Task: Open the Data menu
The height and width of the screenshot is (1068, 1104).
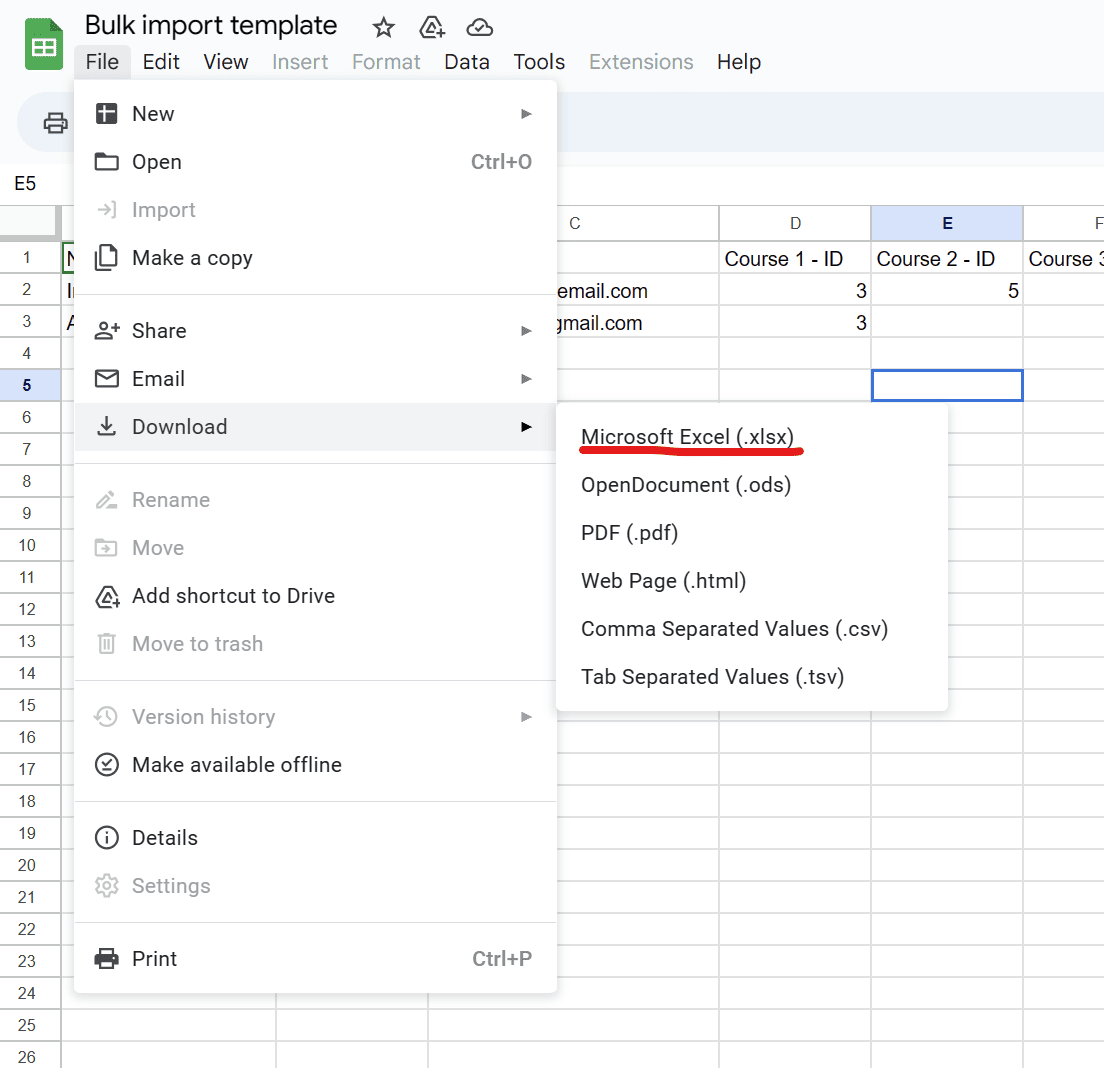Action: (467, 62)
